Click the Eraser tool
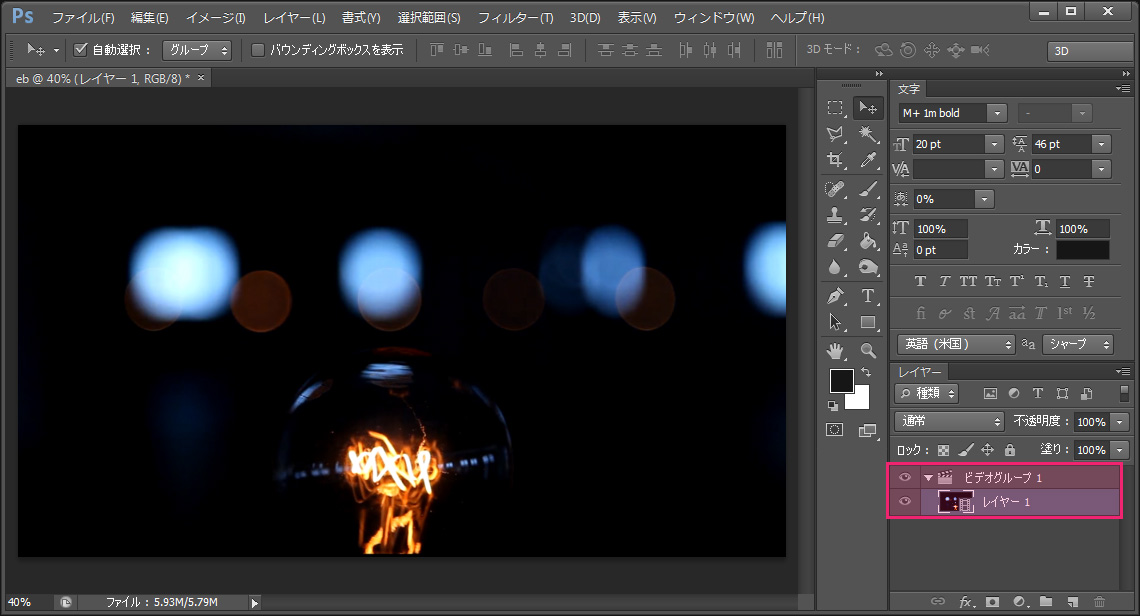Screen dimensions: 1140x616 [835, 241]
